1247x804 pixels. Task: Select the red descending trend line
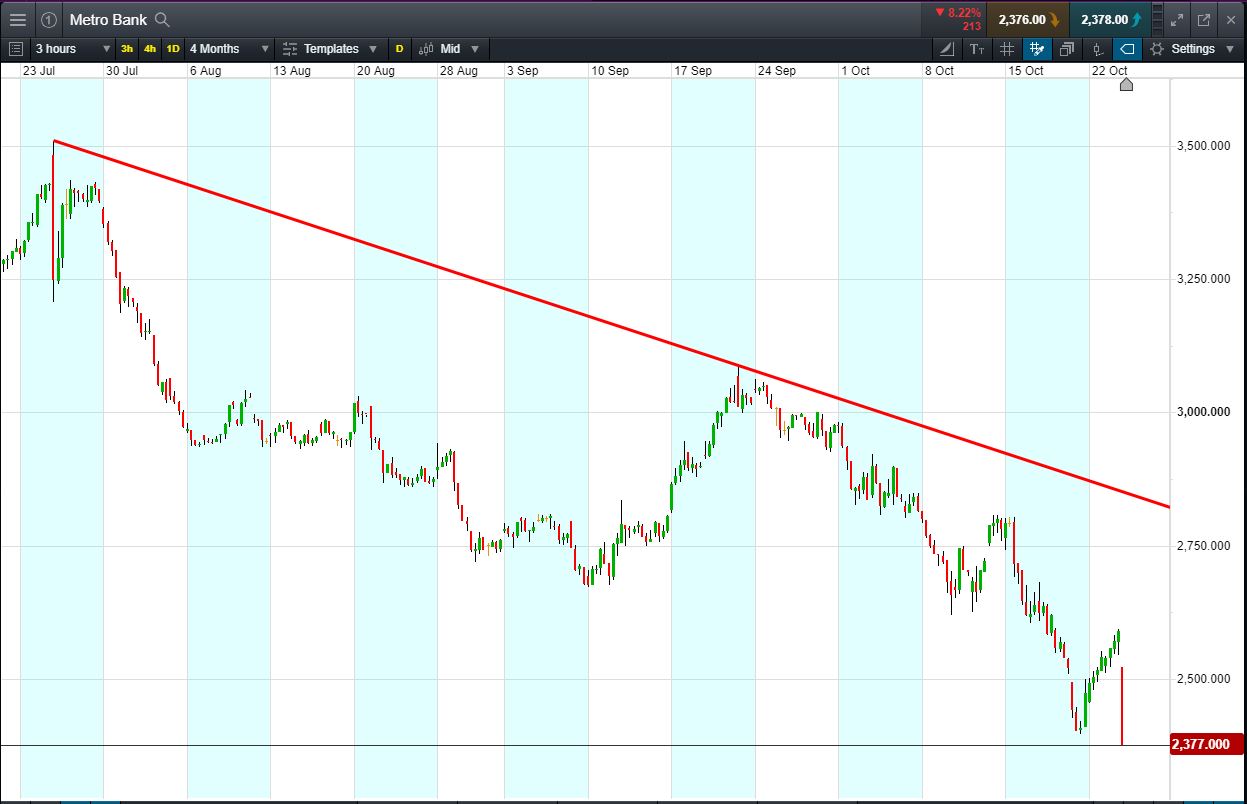pos(611,324)
